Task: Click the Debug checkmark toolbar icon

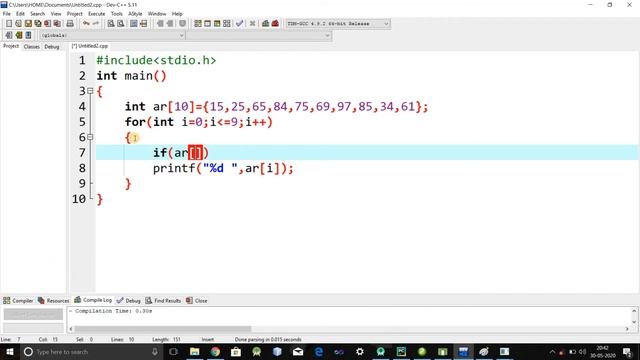Action: coord(240,24)
